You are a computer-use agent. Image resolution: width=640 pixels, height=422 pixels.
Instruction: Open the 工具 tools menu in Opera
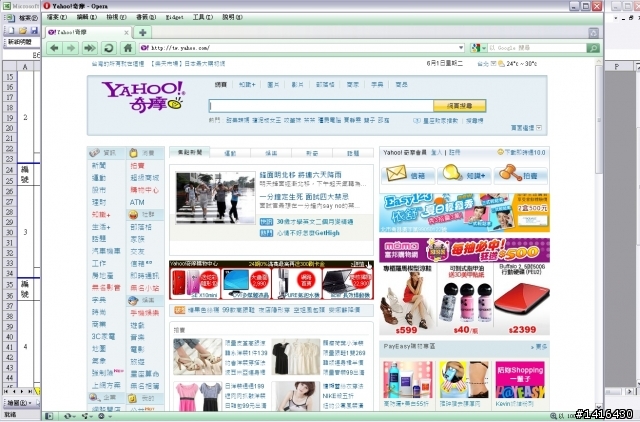[203, 17]
